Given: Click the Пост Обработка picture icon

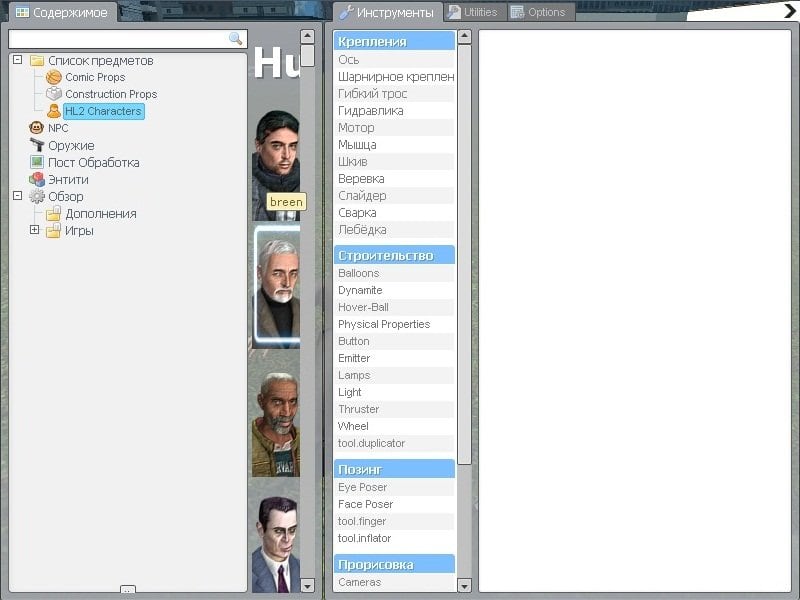Looking at the screenshot, I should point(37,162).
